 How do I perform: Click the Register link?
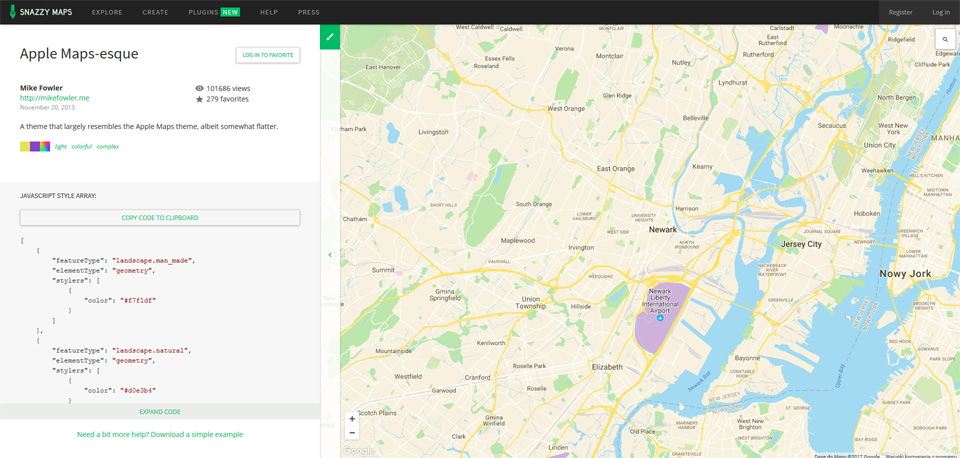(x=901, y=12)
